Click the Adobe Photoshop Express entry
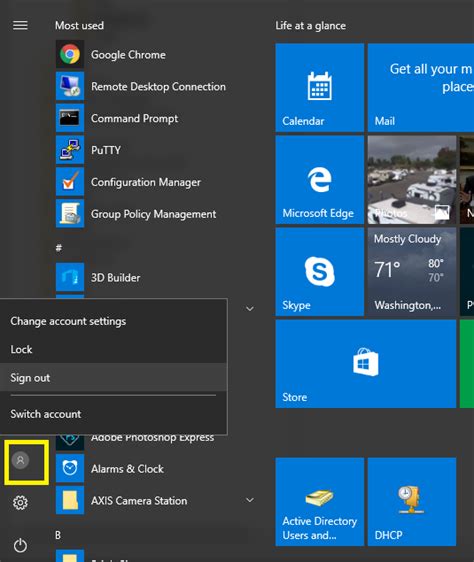This screenshot has height=562, width=474. coord(152,438)
